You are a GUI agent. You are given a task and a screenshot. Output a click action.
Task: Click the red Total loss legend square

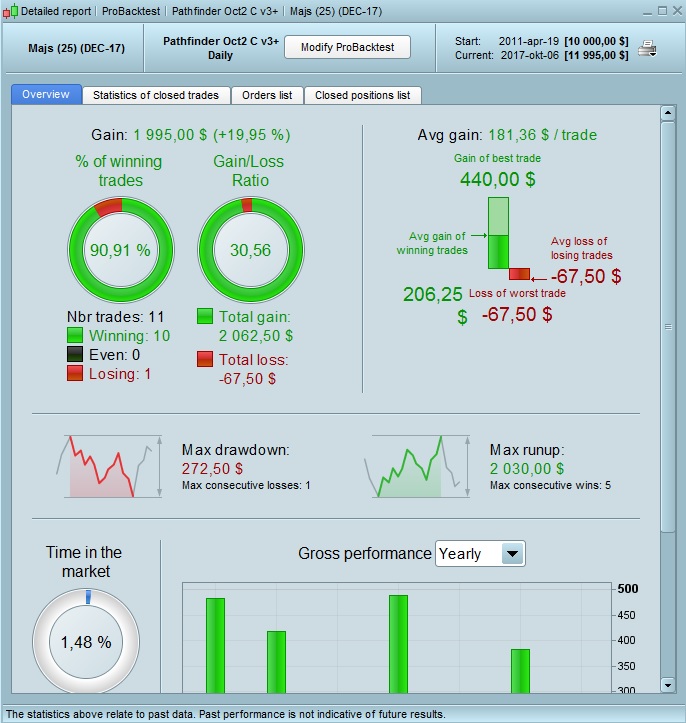click(x=205, y=359)
